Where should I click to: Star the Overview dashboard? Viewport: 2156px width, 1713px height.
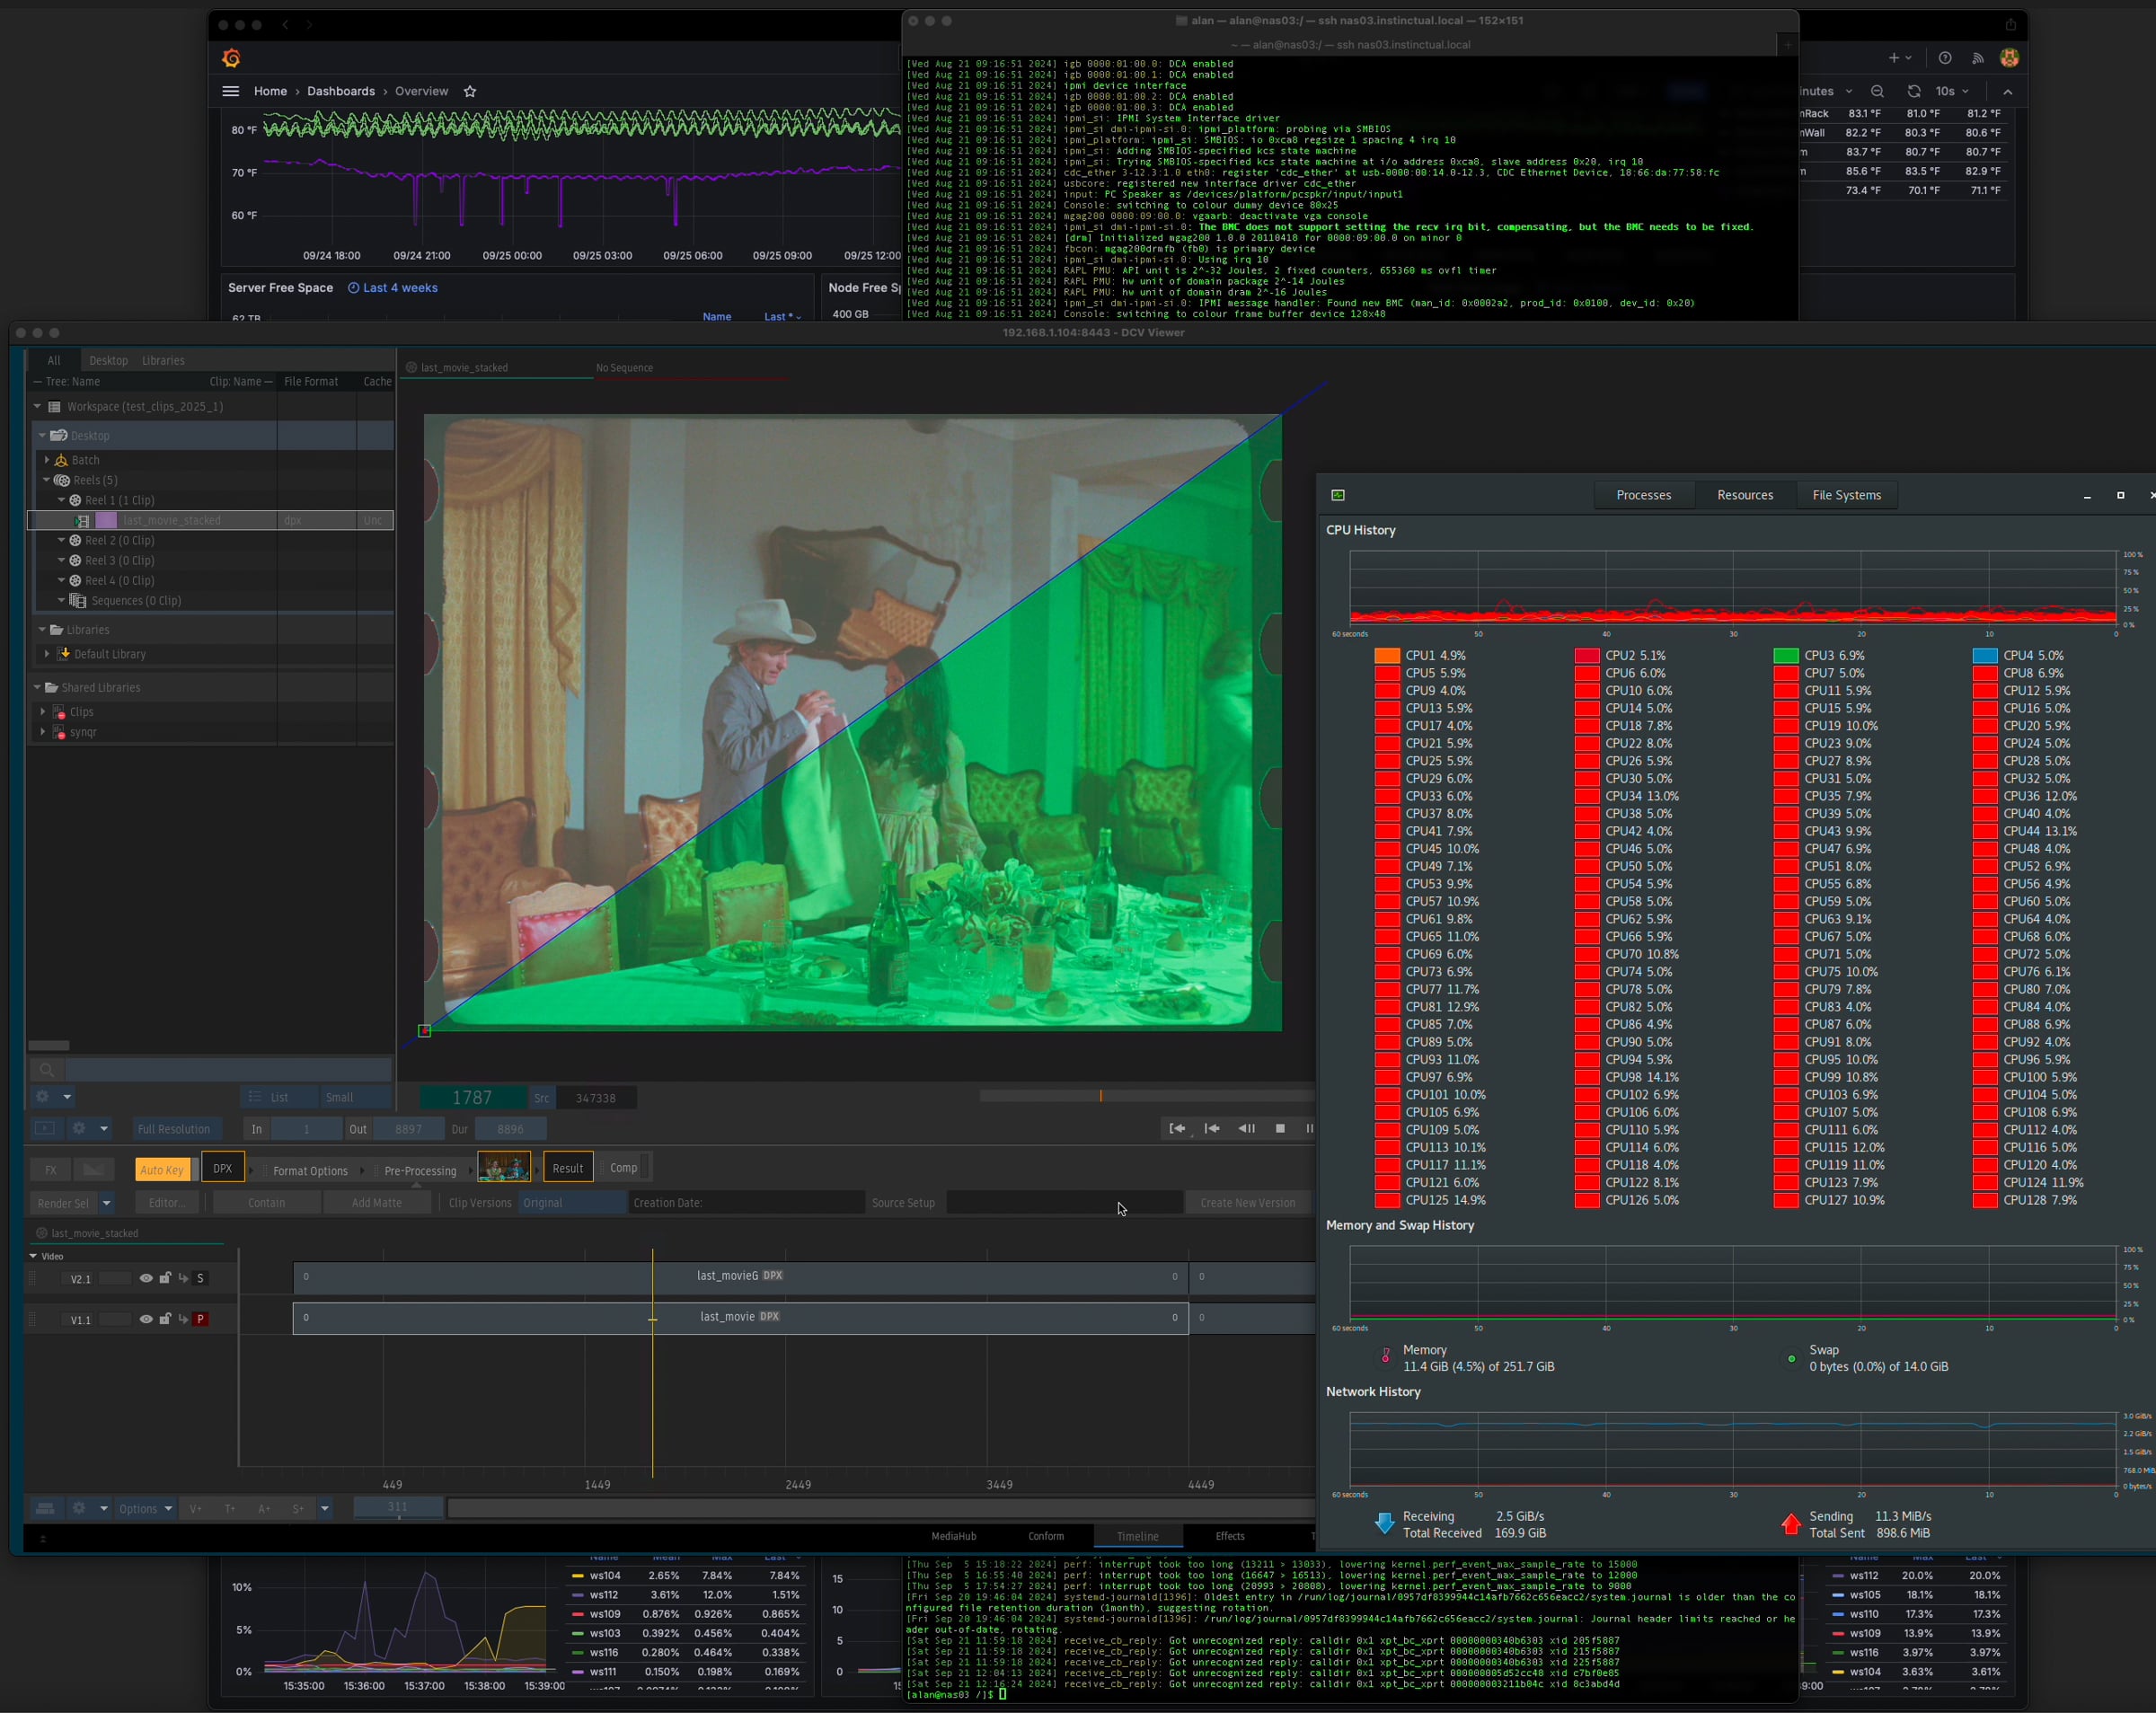click(470, 91)
